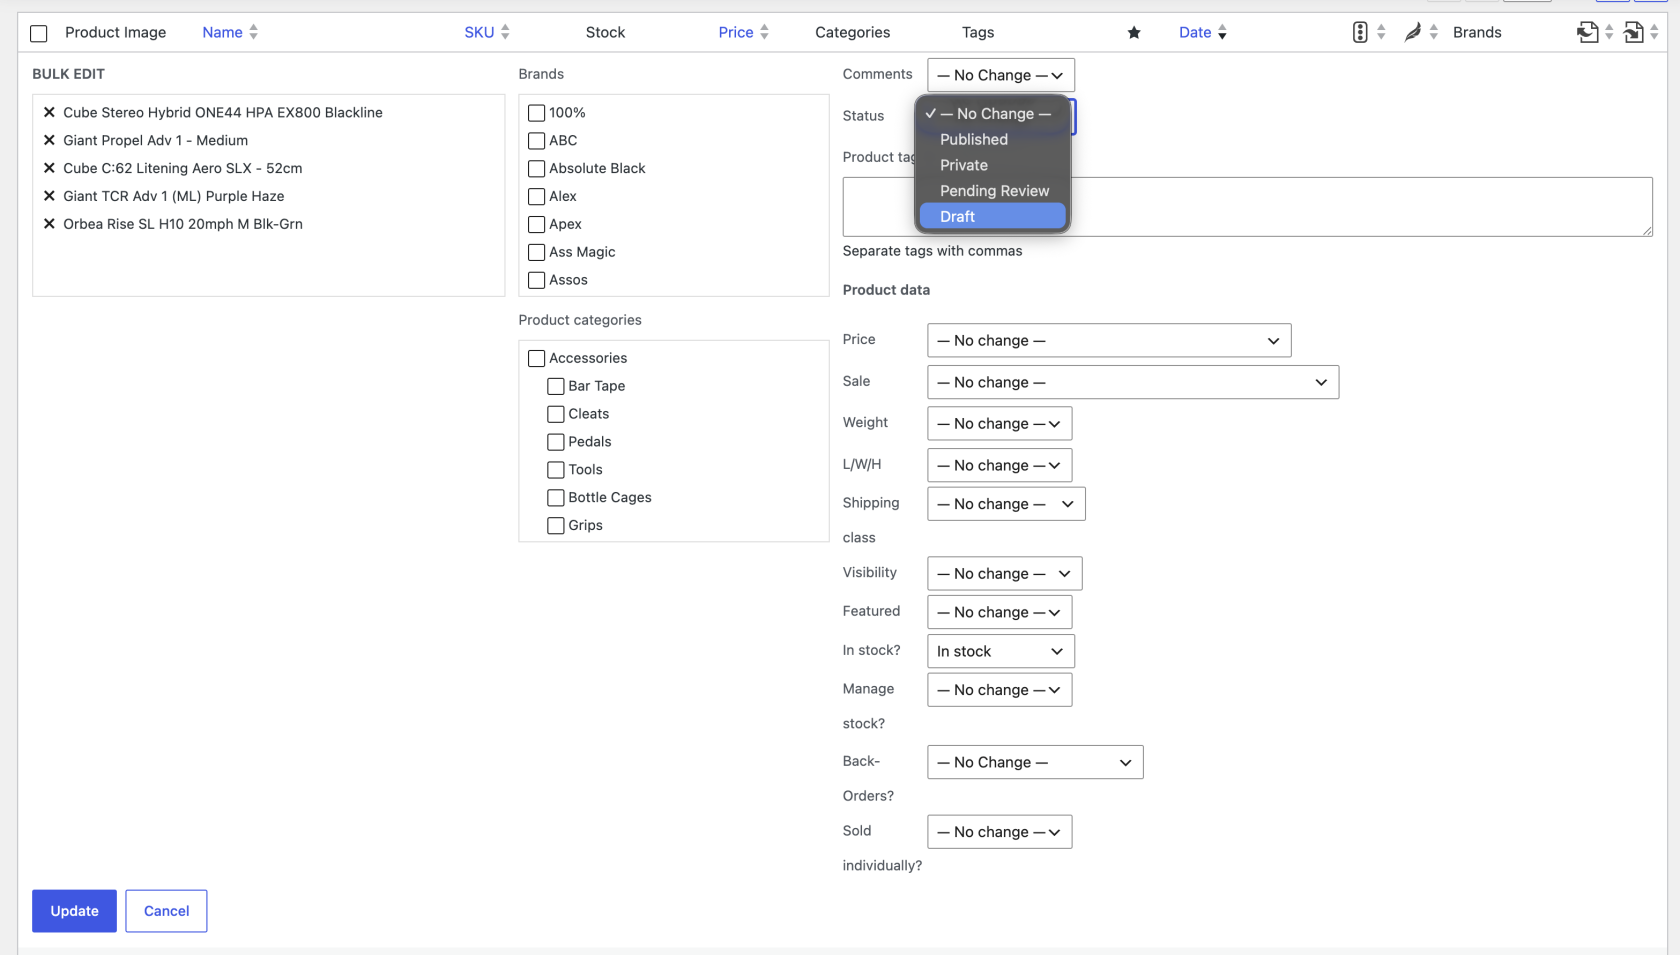1680x955 pixels.
Task: Select Pending Review in the Status menu
Action: [x=993, y=191]
